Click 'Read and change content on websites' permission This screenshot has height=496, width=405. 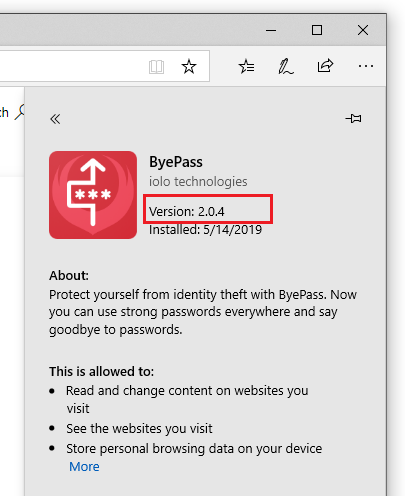(187, 399)
